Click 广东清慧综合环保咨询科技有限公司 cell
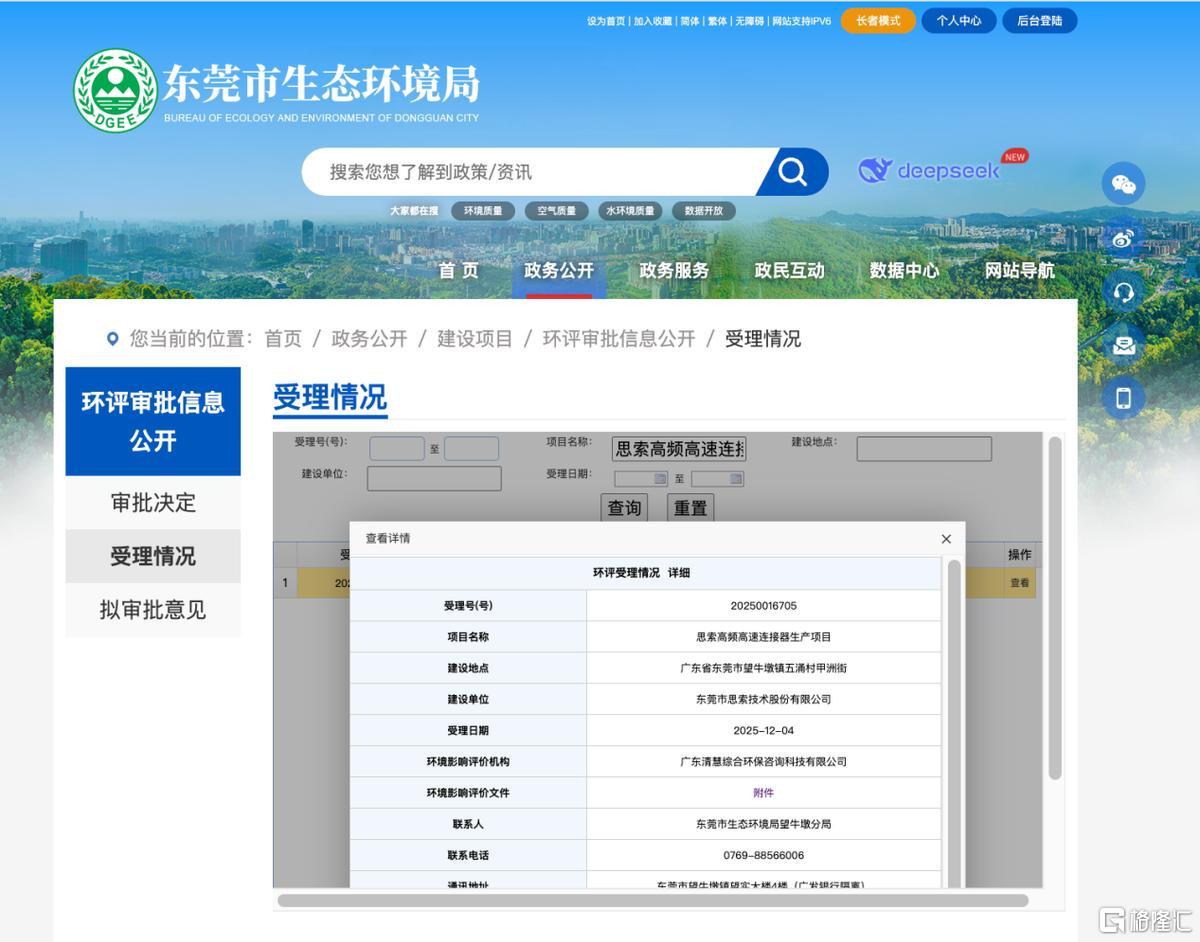The height and width of the screenshot is (942, 1200). (x=763, y=762)
